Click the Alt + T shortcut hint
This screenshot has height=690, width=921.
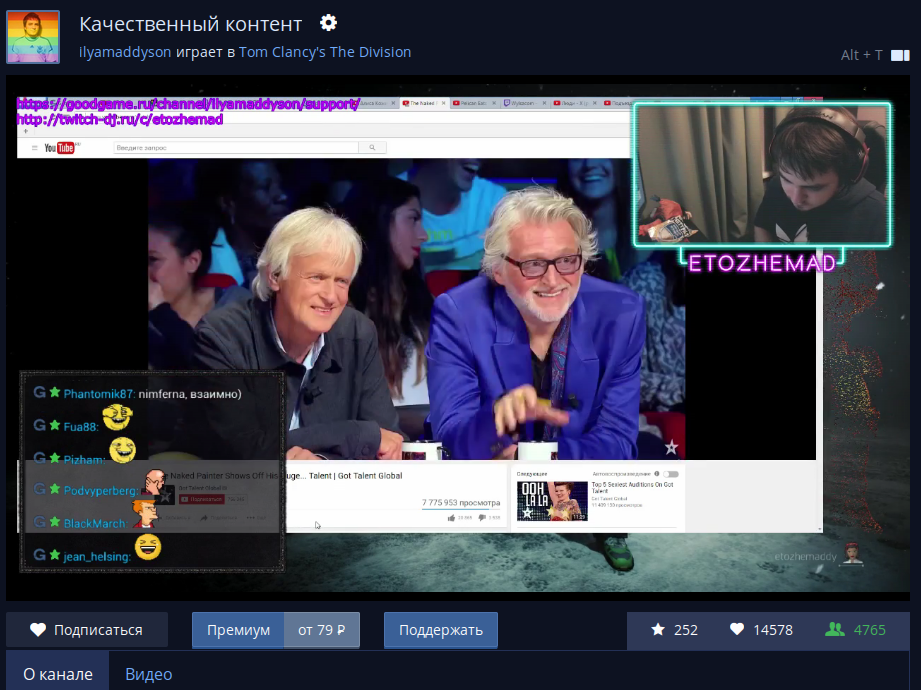pos(861,55)
